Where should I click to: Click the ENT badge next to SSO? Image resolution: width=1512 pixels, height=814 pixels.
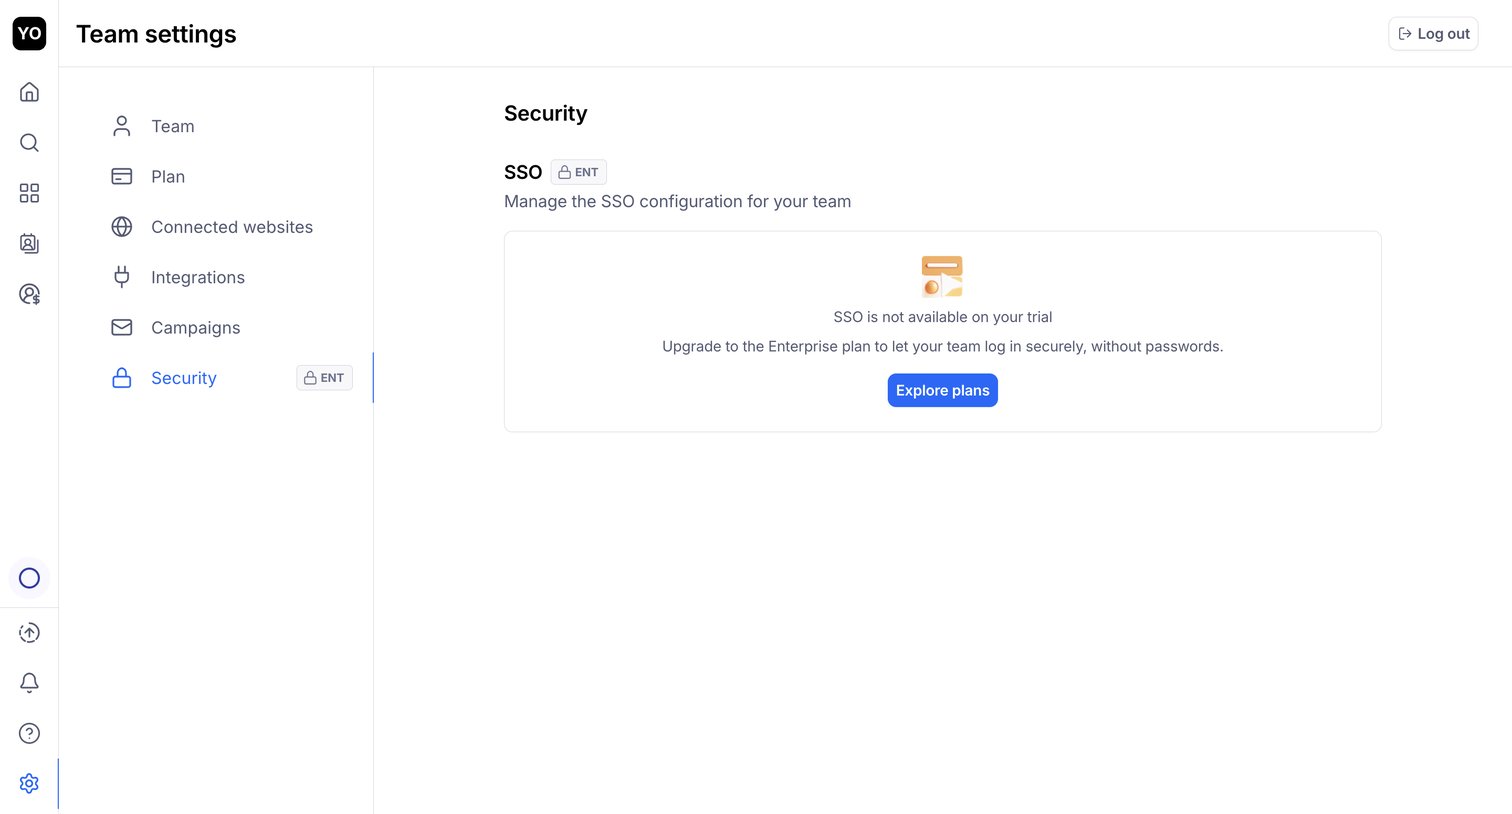578,172
